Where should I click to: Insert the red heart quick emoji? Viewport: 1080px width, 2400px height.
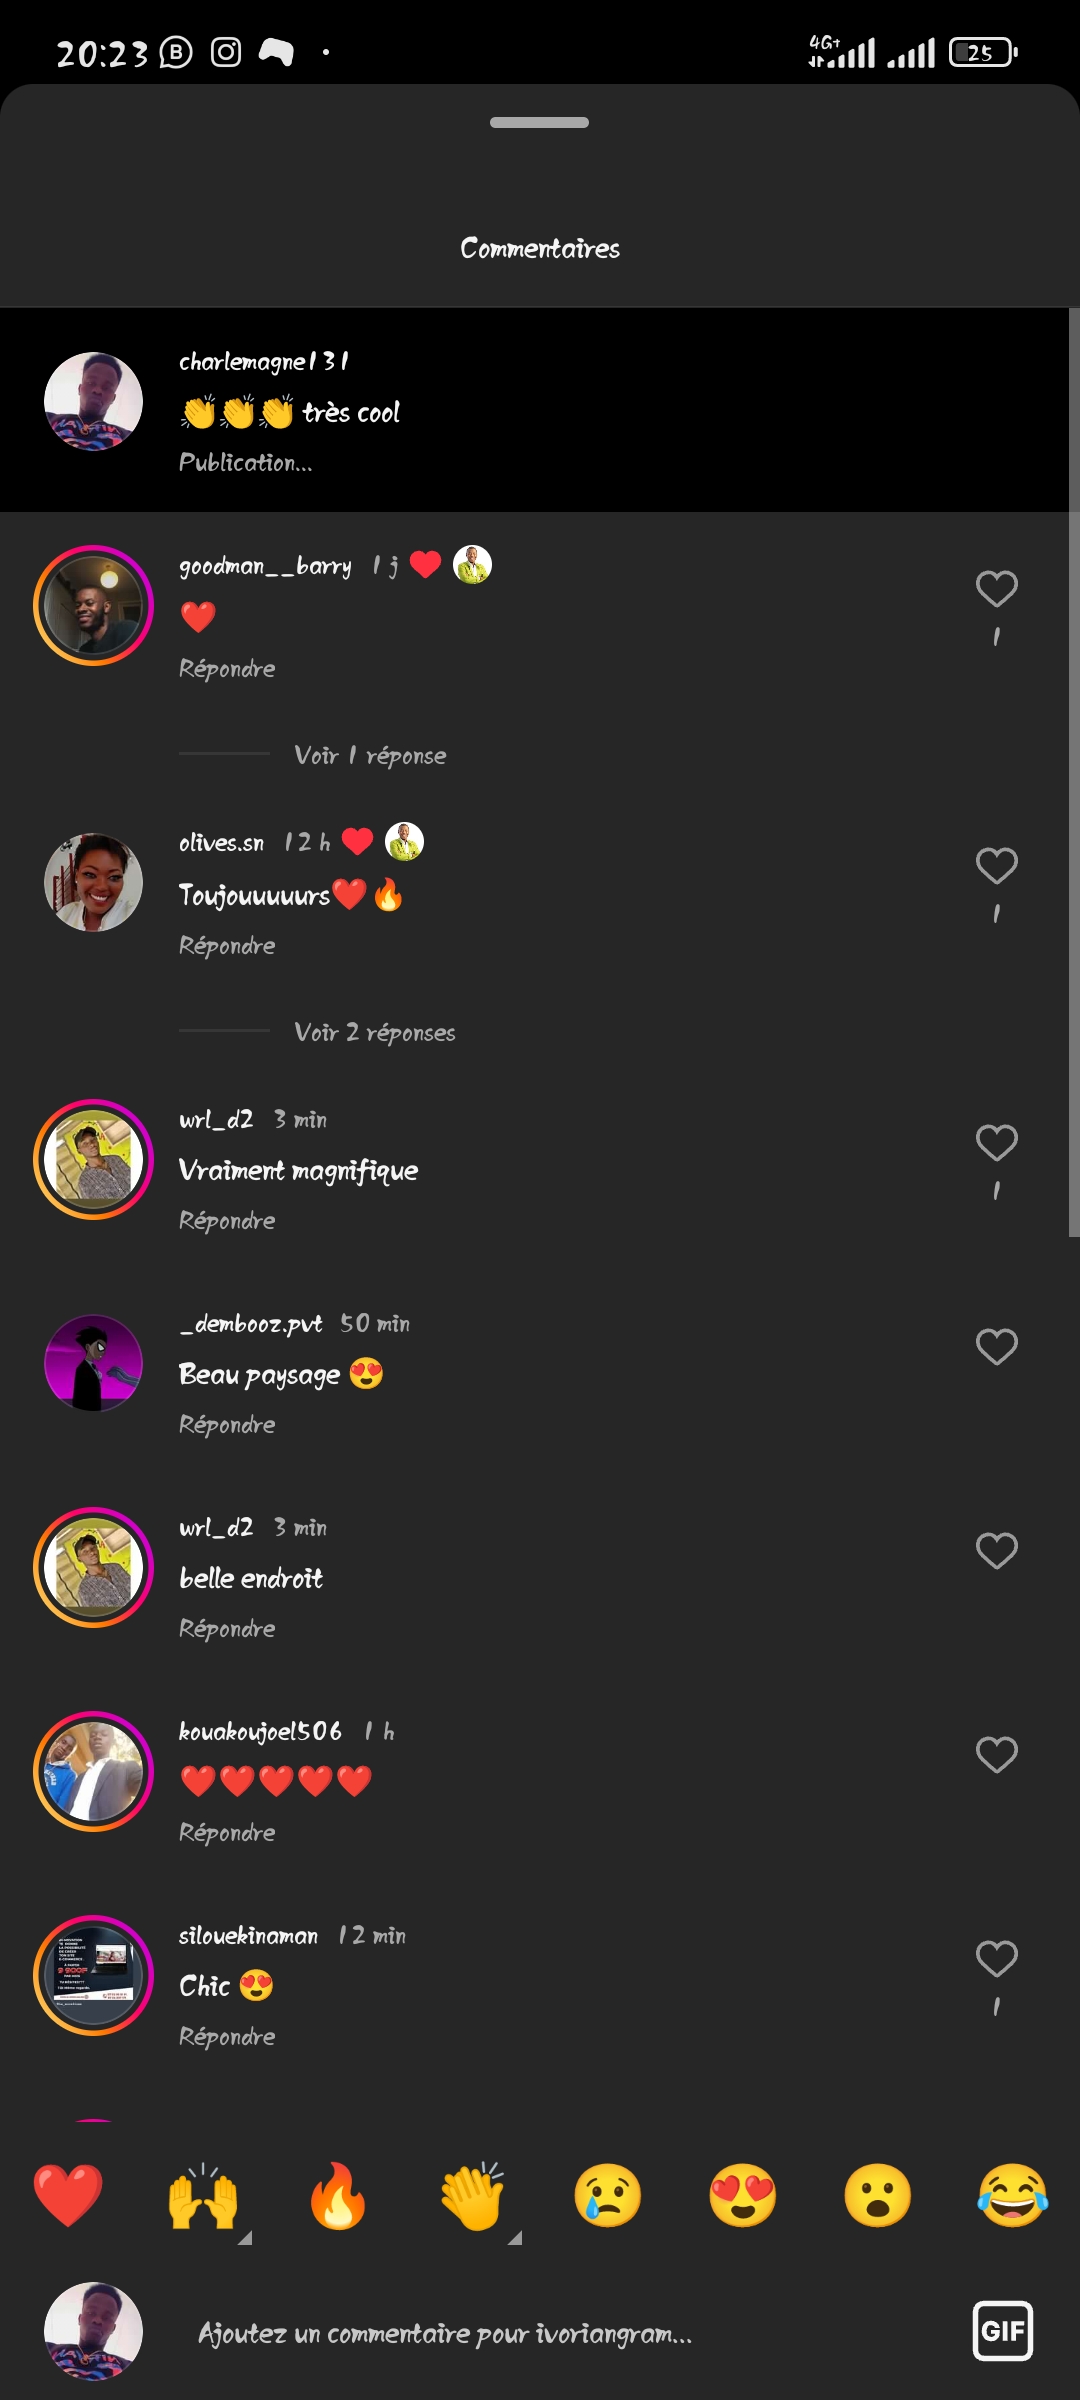[x=68, y=2196]
